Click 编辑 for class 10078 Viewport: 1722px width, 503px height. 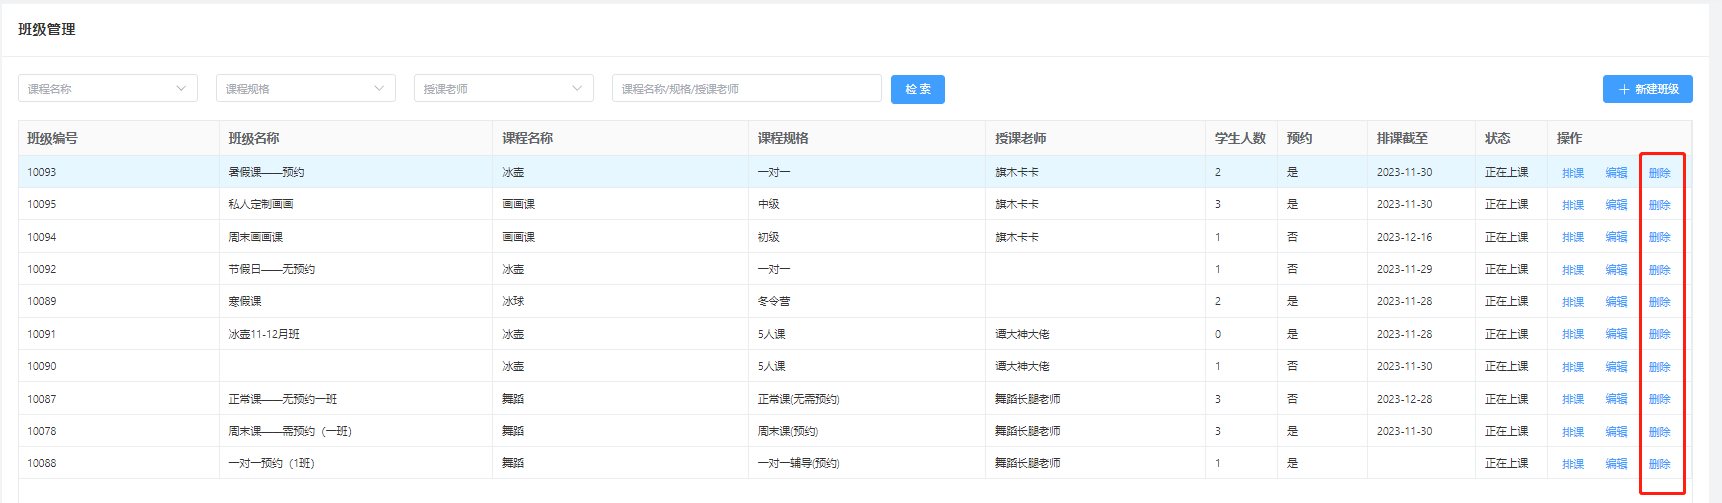(x=1616, y=432)
